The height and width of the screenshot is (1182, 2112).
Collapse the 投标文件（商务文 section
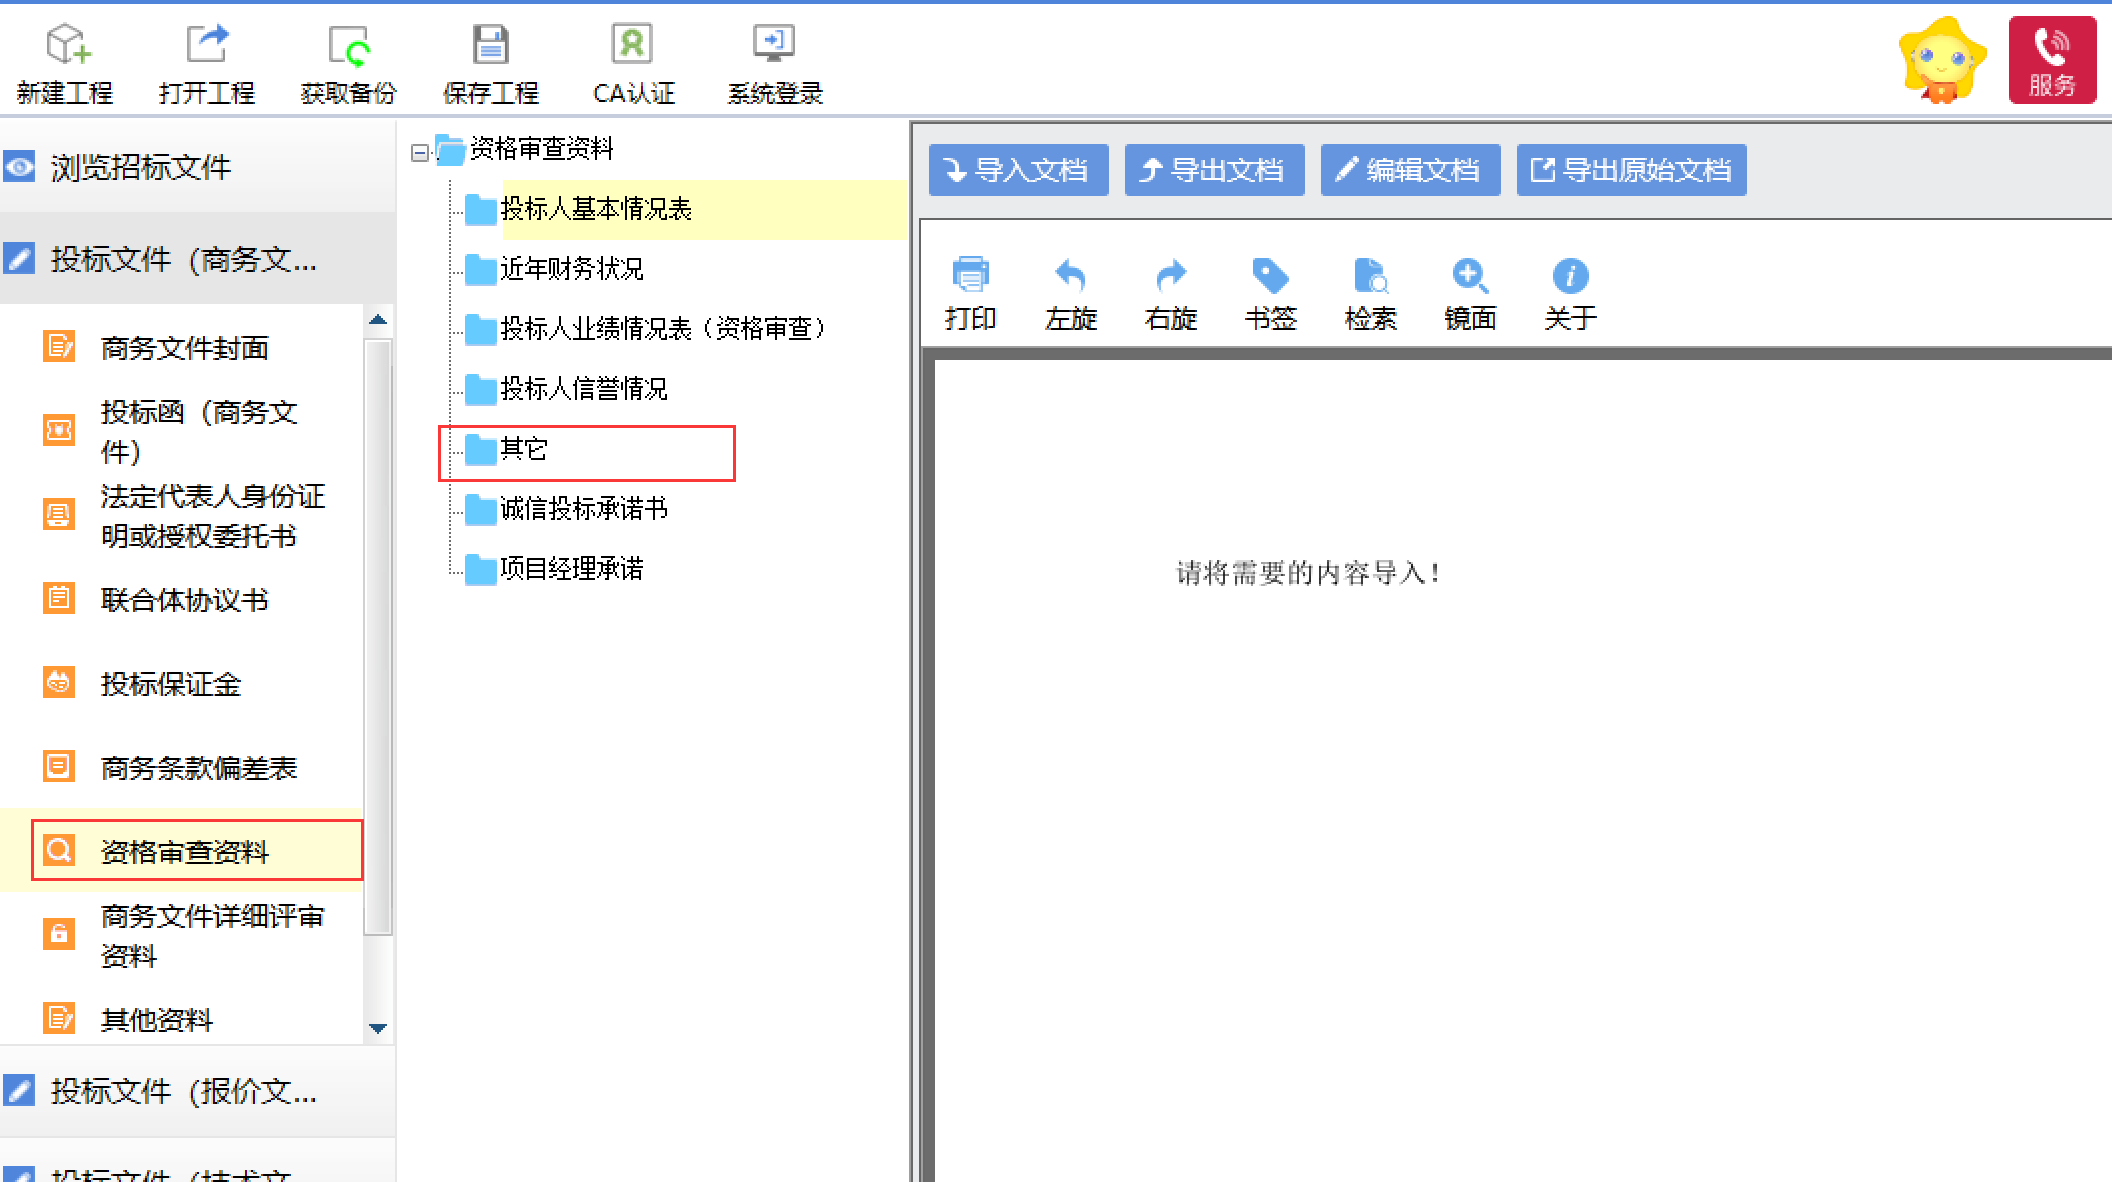point(184,260)
